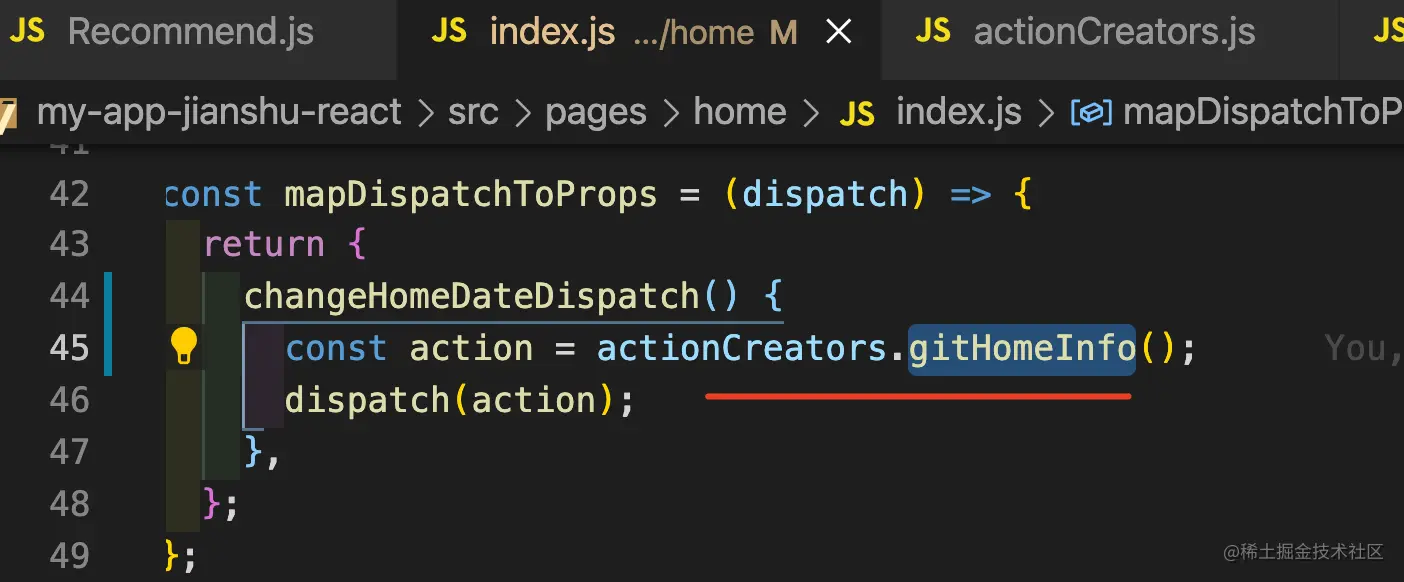Screen dimensions: 1404x582
Task: Click line number 45 in the gutter
Action: pos(69,348)
